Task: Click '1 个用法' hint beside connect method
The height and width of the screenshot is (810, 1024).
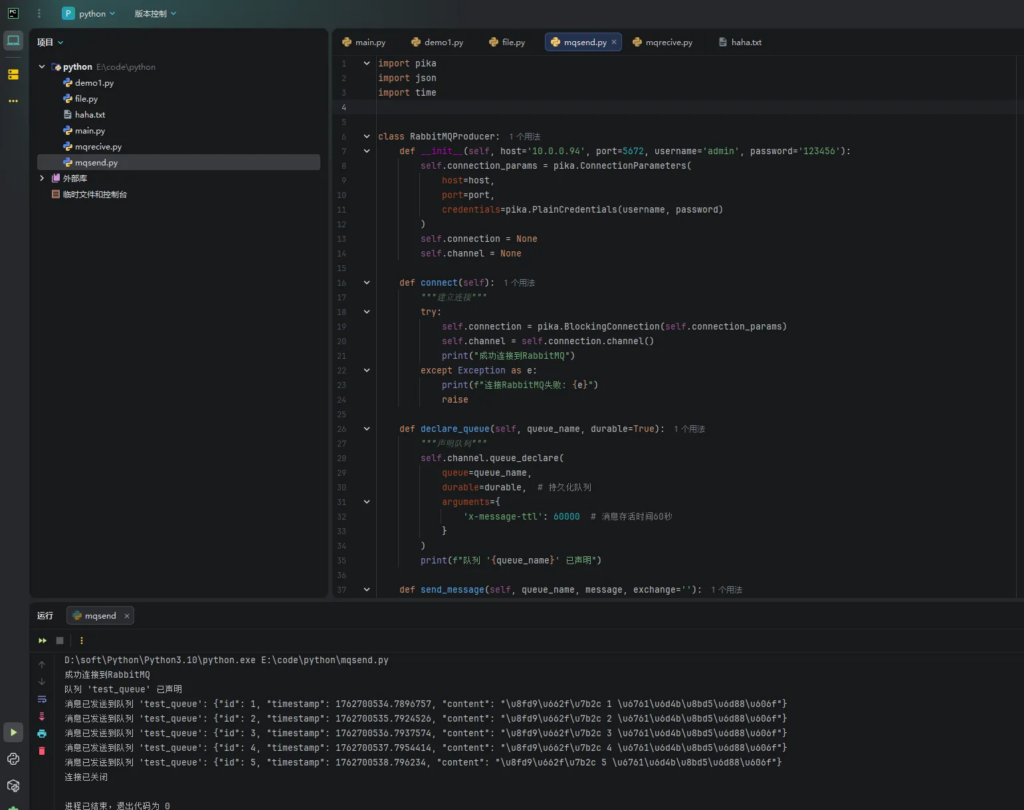Action: click(x=518, y=283)
